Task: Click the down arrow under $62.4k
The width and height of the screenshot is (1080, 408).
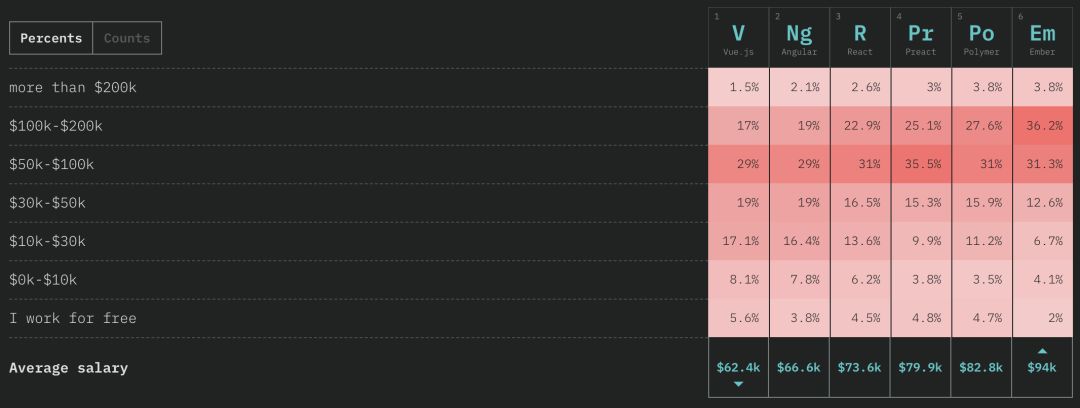Action: click(738, 384)
